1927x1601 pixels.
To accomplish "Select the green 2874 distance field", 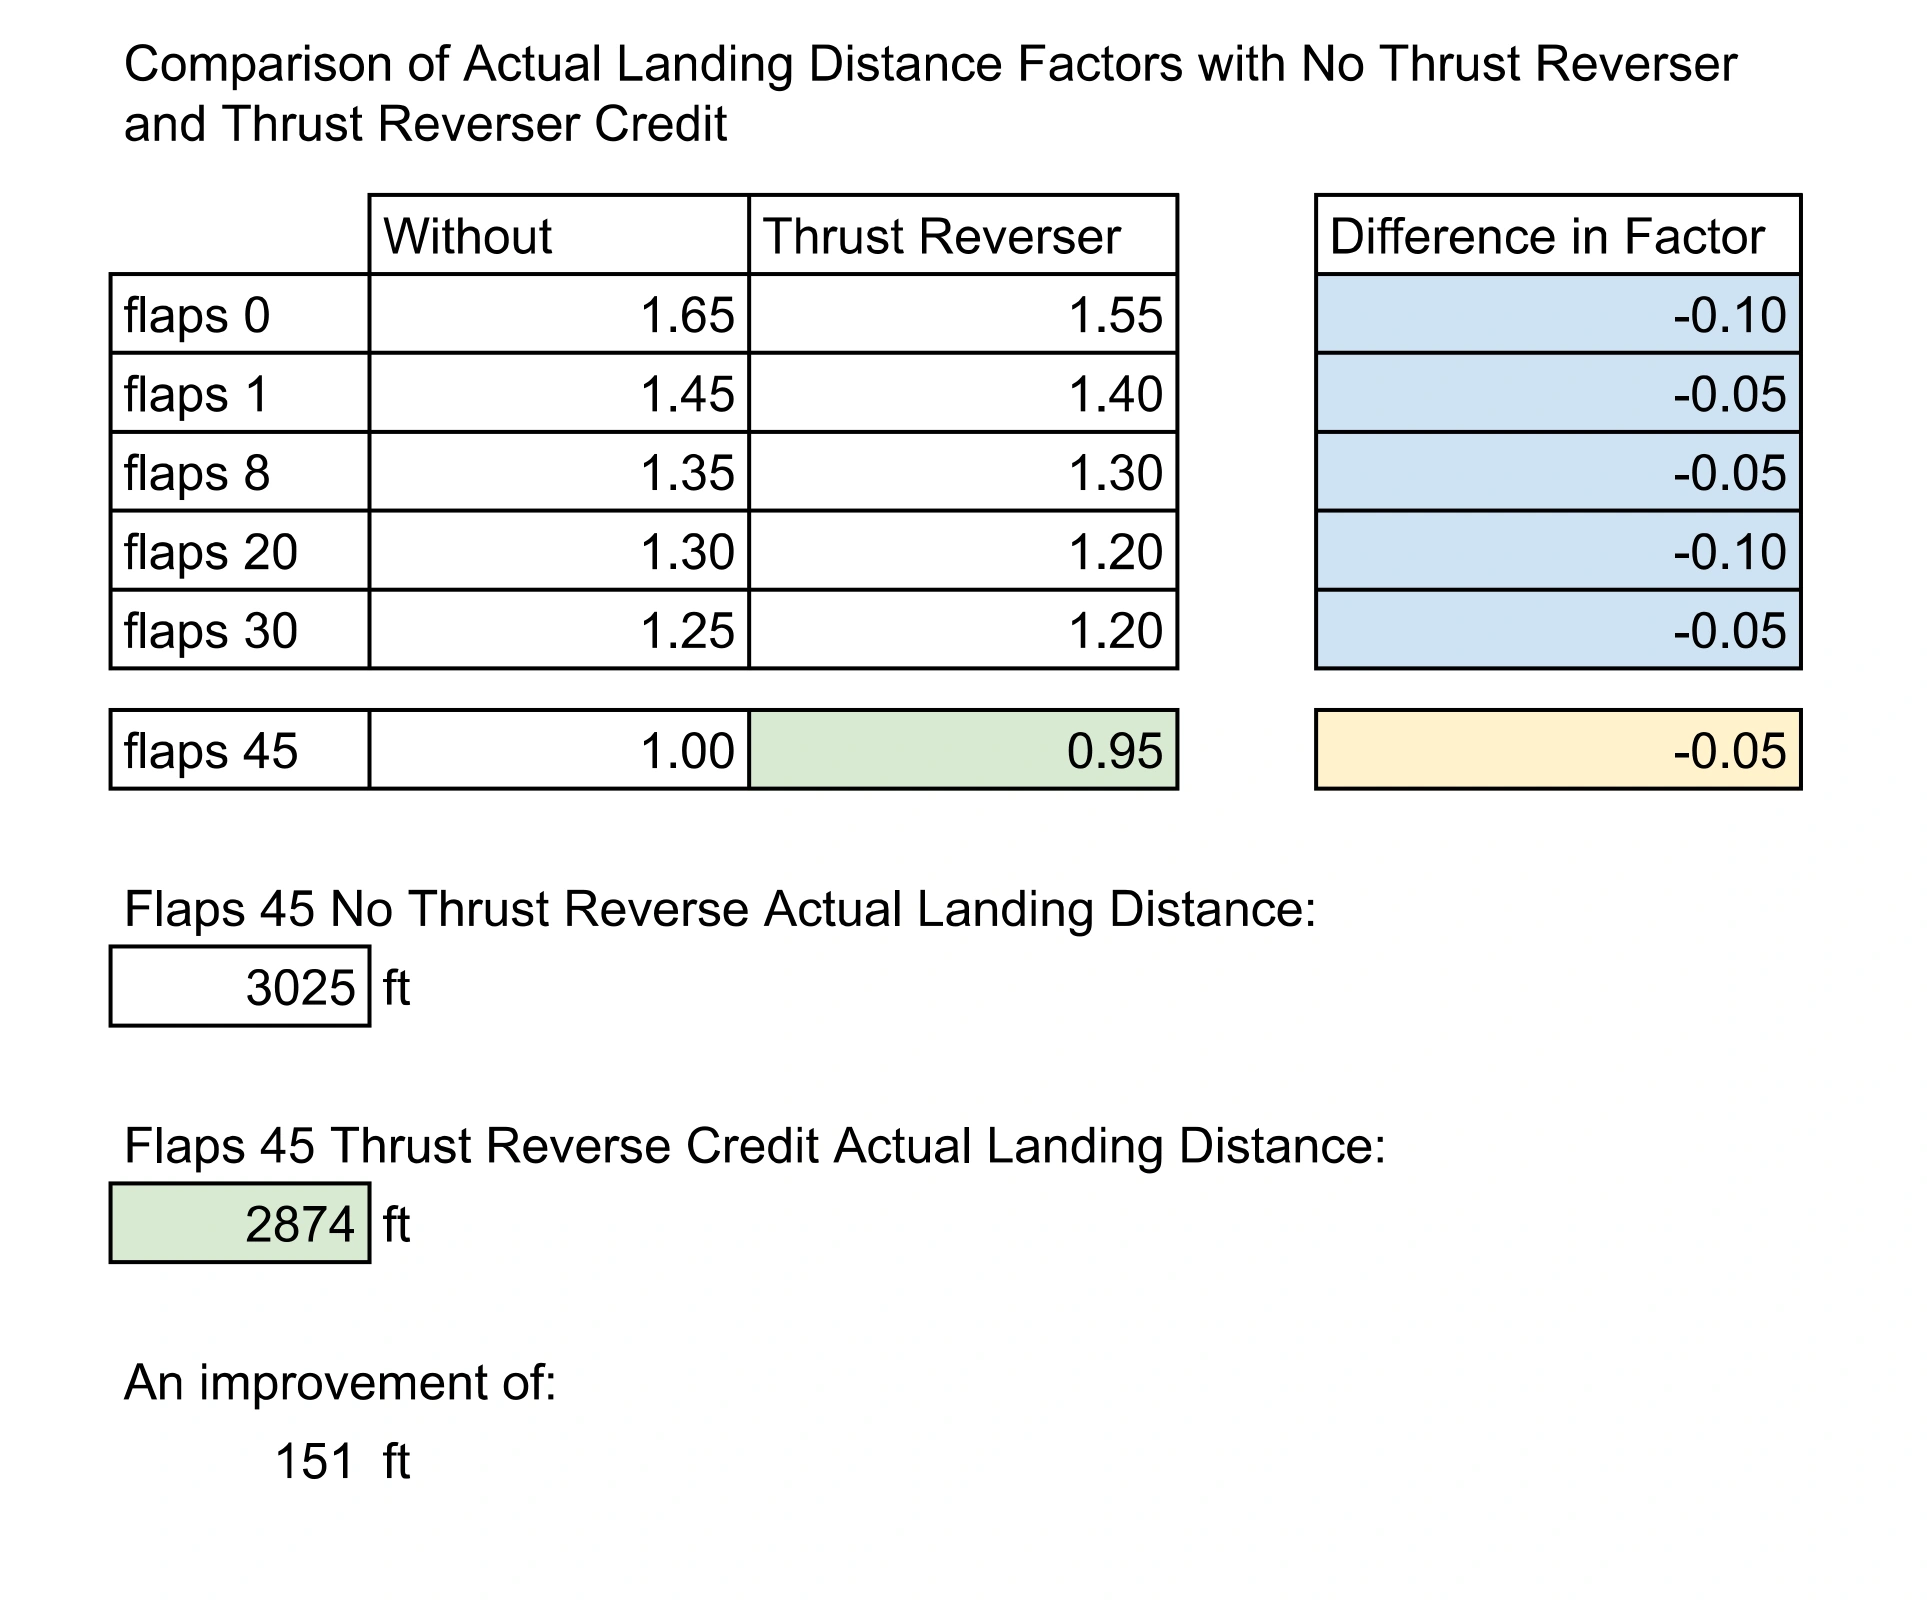I will pos(240,1223).
